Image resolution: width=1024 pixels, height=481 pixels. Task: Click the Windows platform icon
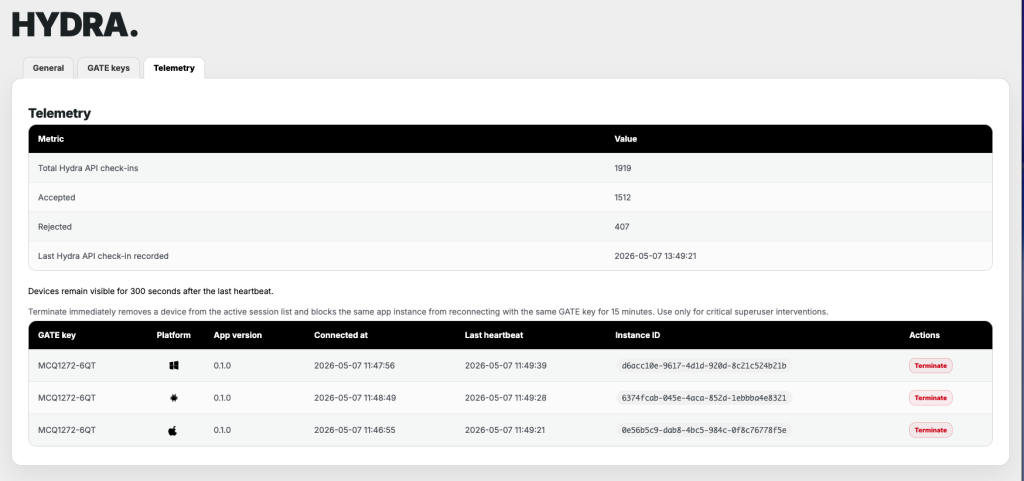(x=173, y=365)
